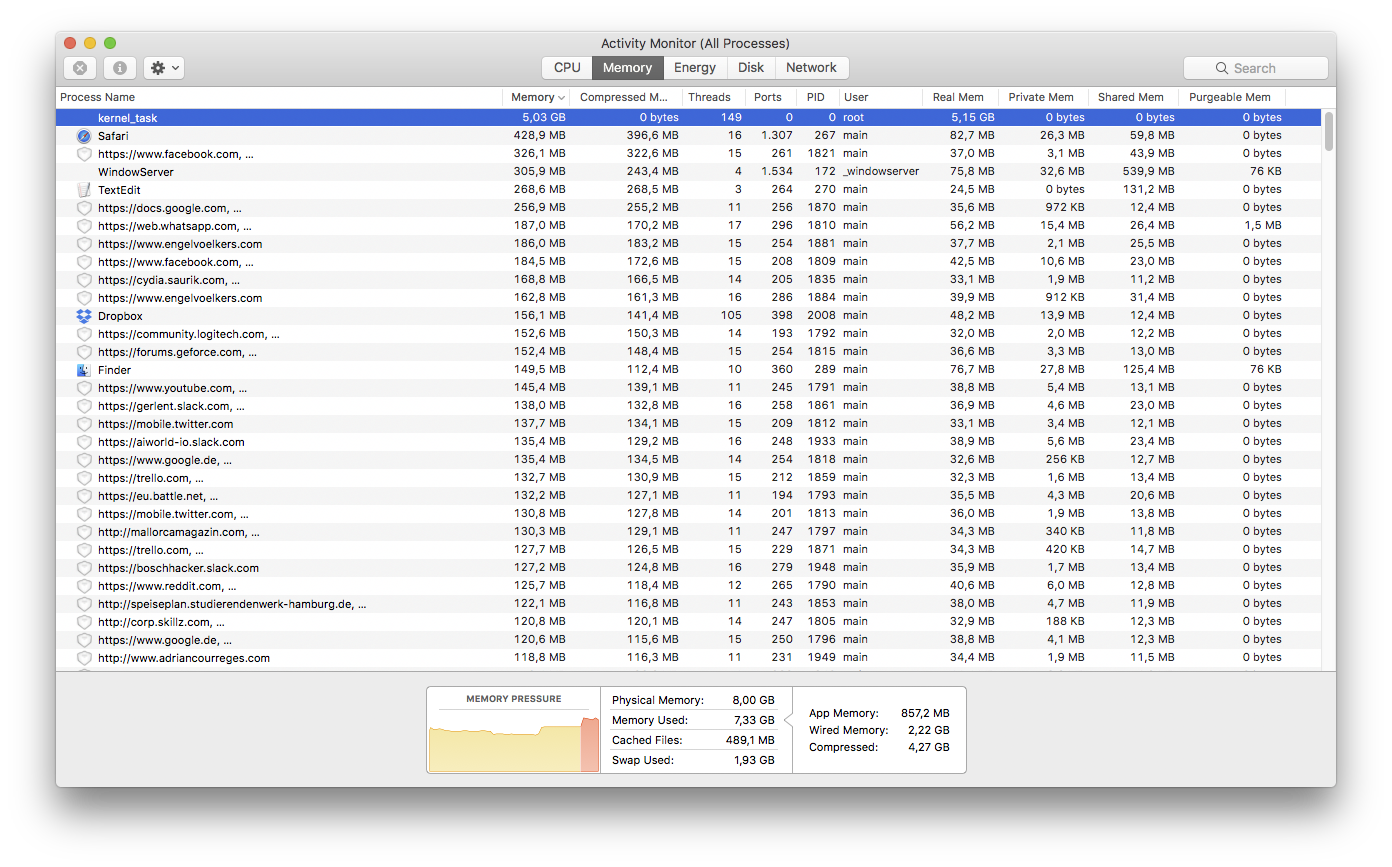Click the shield icon beside corp.skillz.com
This screenshot has height=867, width=1392.
(84, 622)
